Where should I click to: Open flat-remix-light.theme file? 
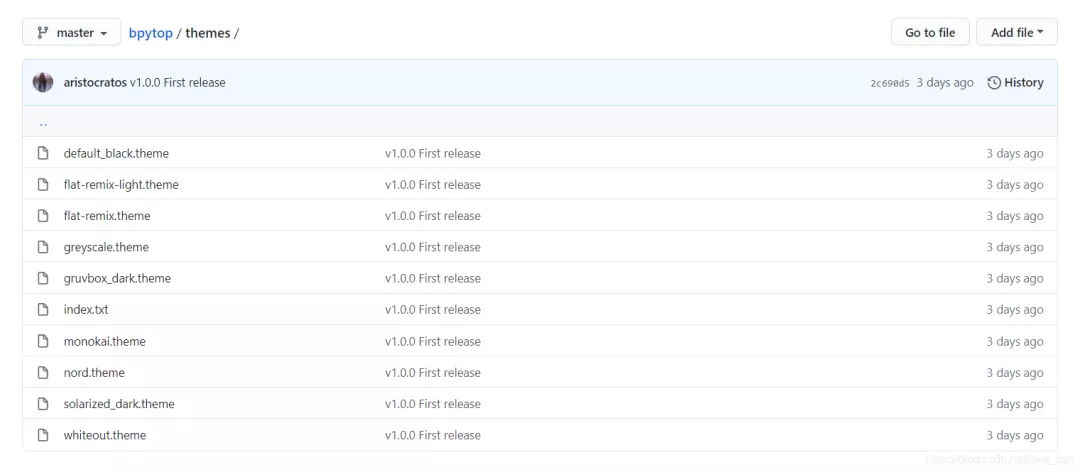coord(121,185)
